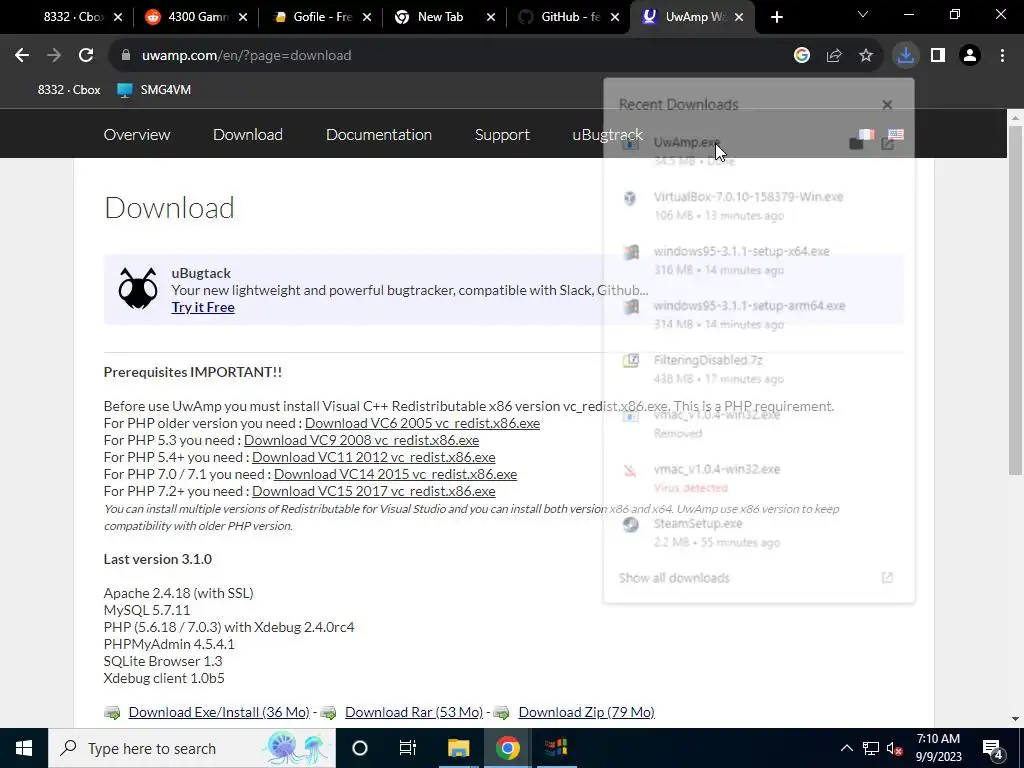Image resolution: width=1024 pixels, height=768 pixels.
Task: Click the scrollbar down arrow
Action: coord(1015,718)
